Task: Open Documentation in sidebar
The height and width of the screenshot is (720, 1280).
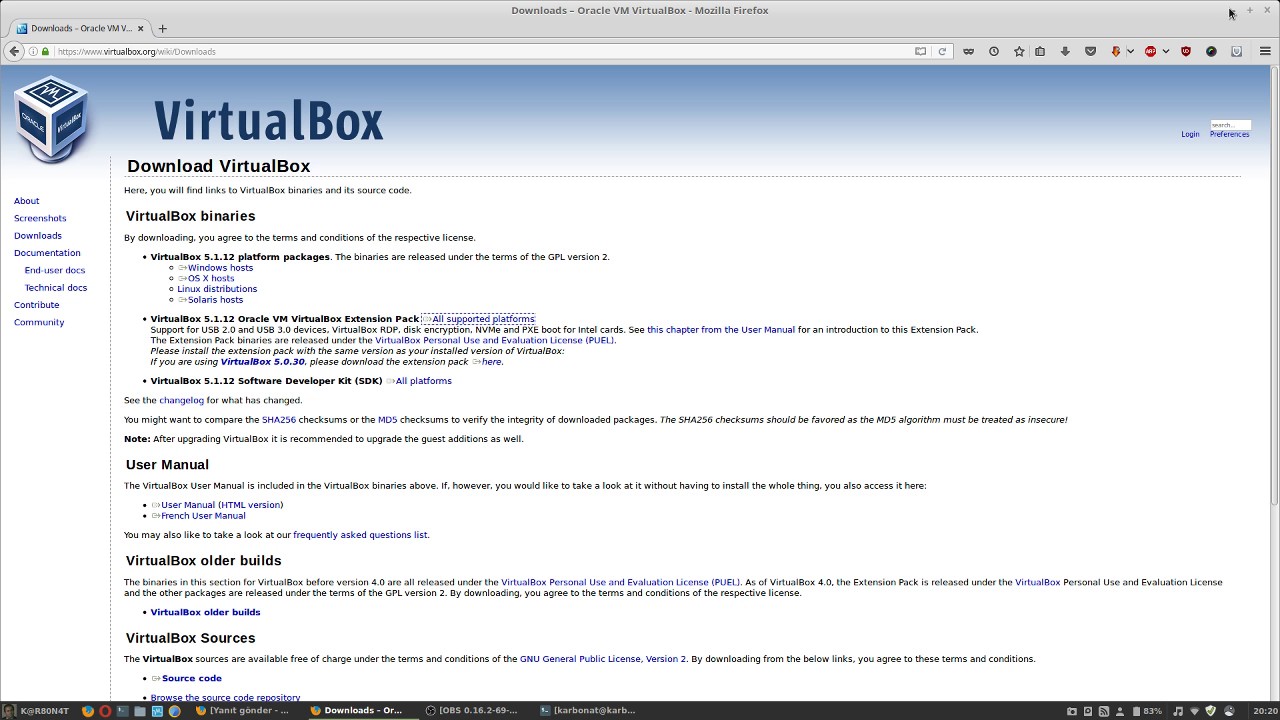Action: [x=47, y=253]
